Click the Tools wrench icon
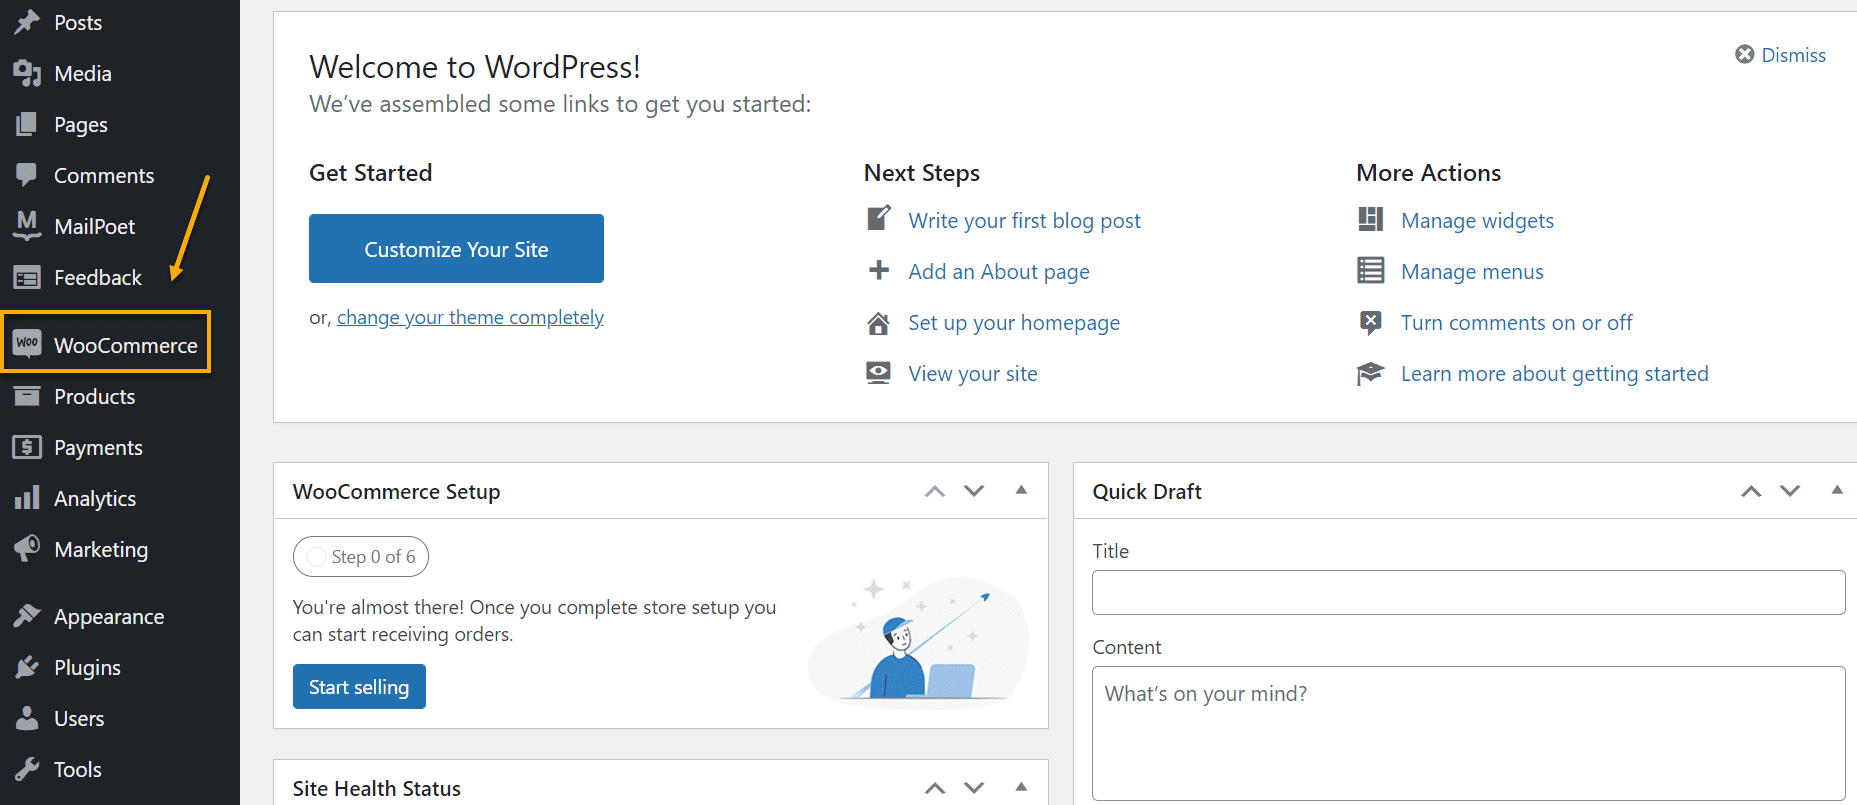 tap(27, 769)
